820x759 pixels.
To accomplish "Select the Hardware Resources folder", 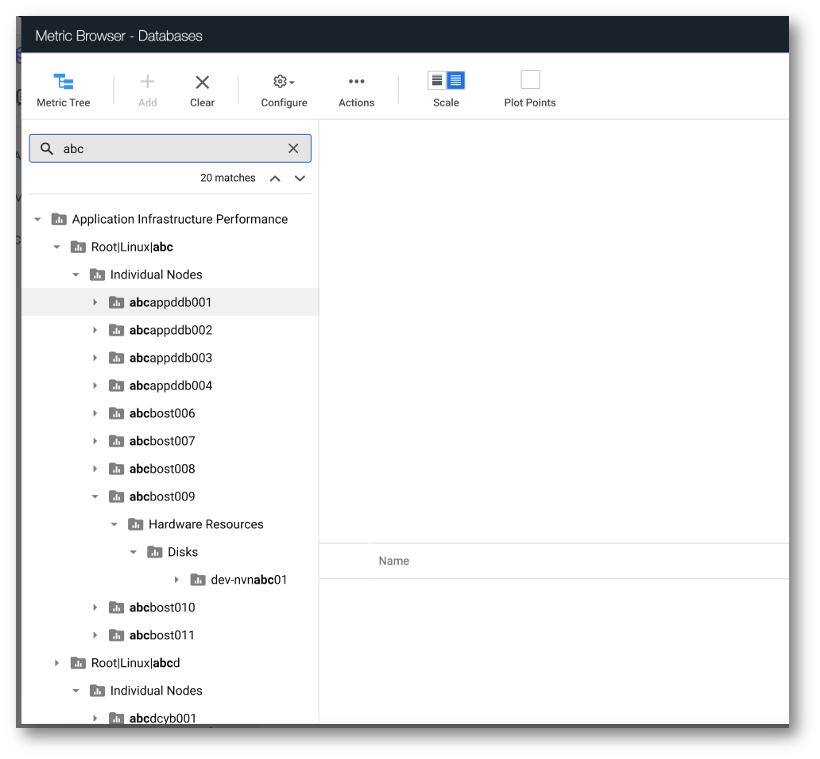I will [x=206, y=524].
